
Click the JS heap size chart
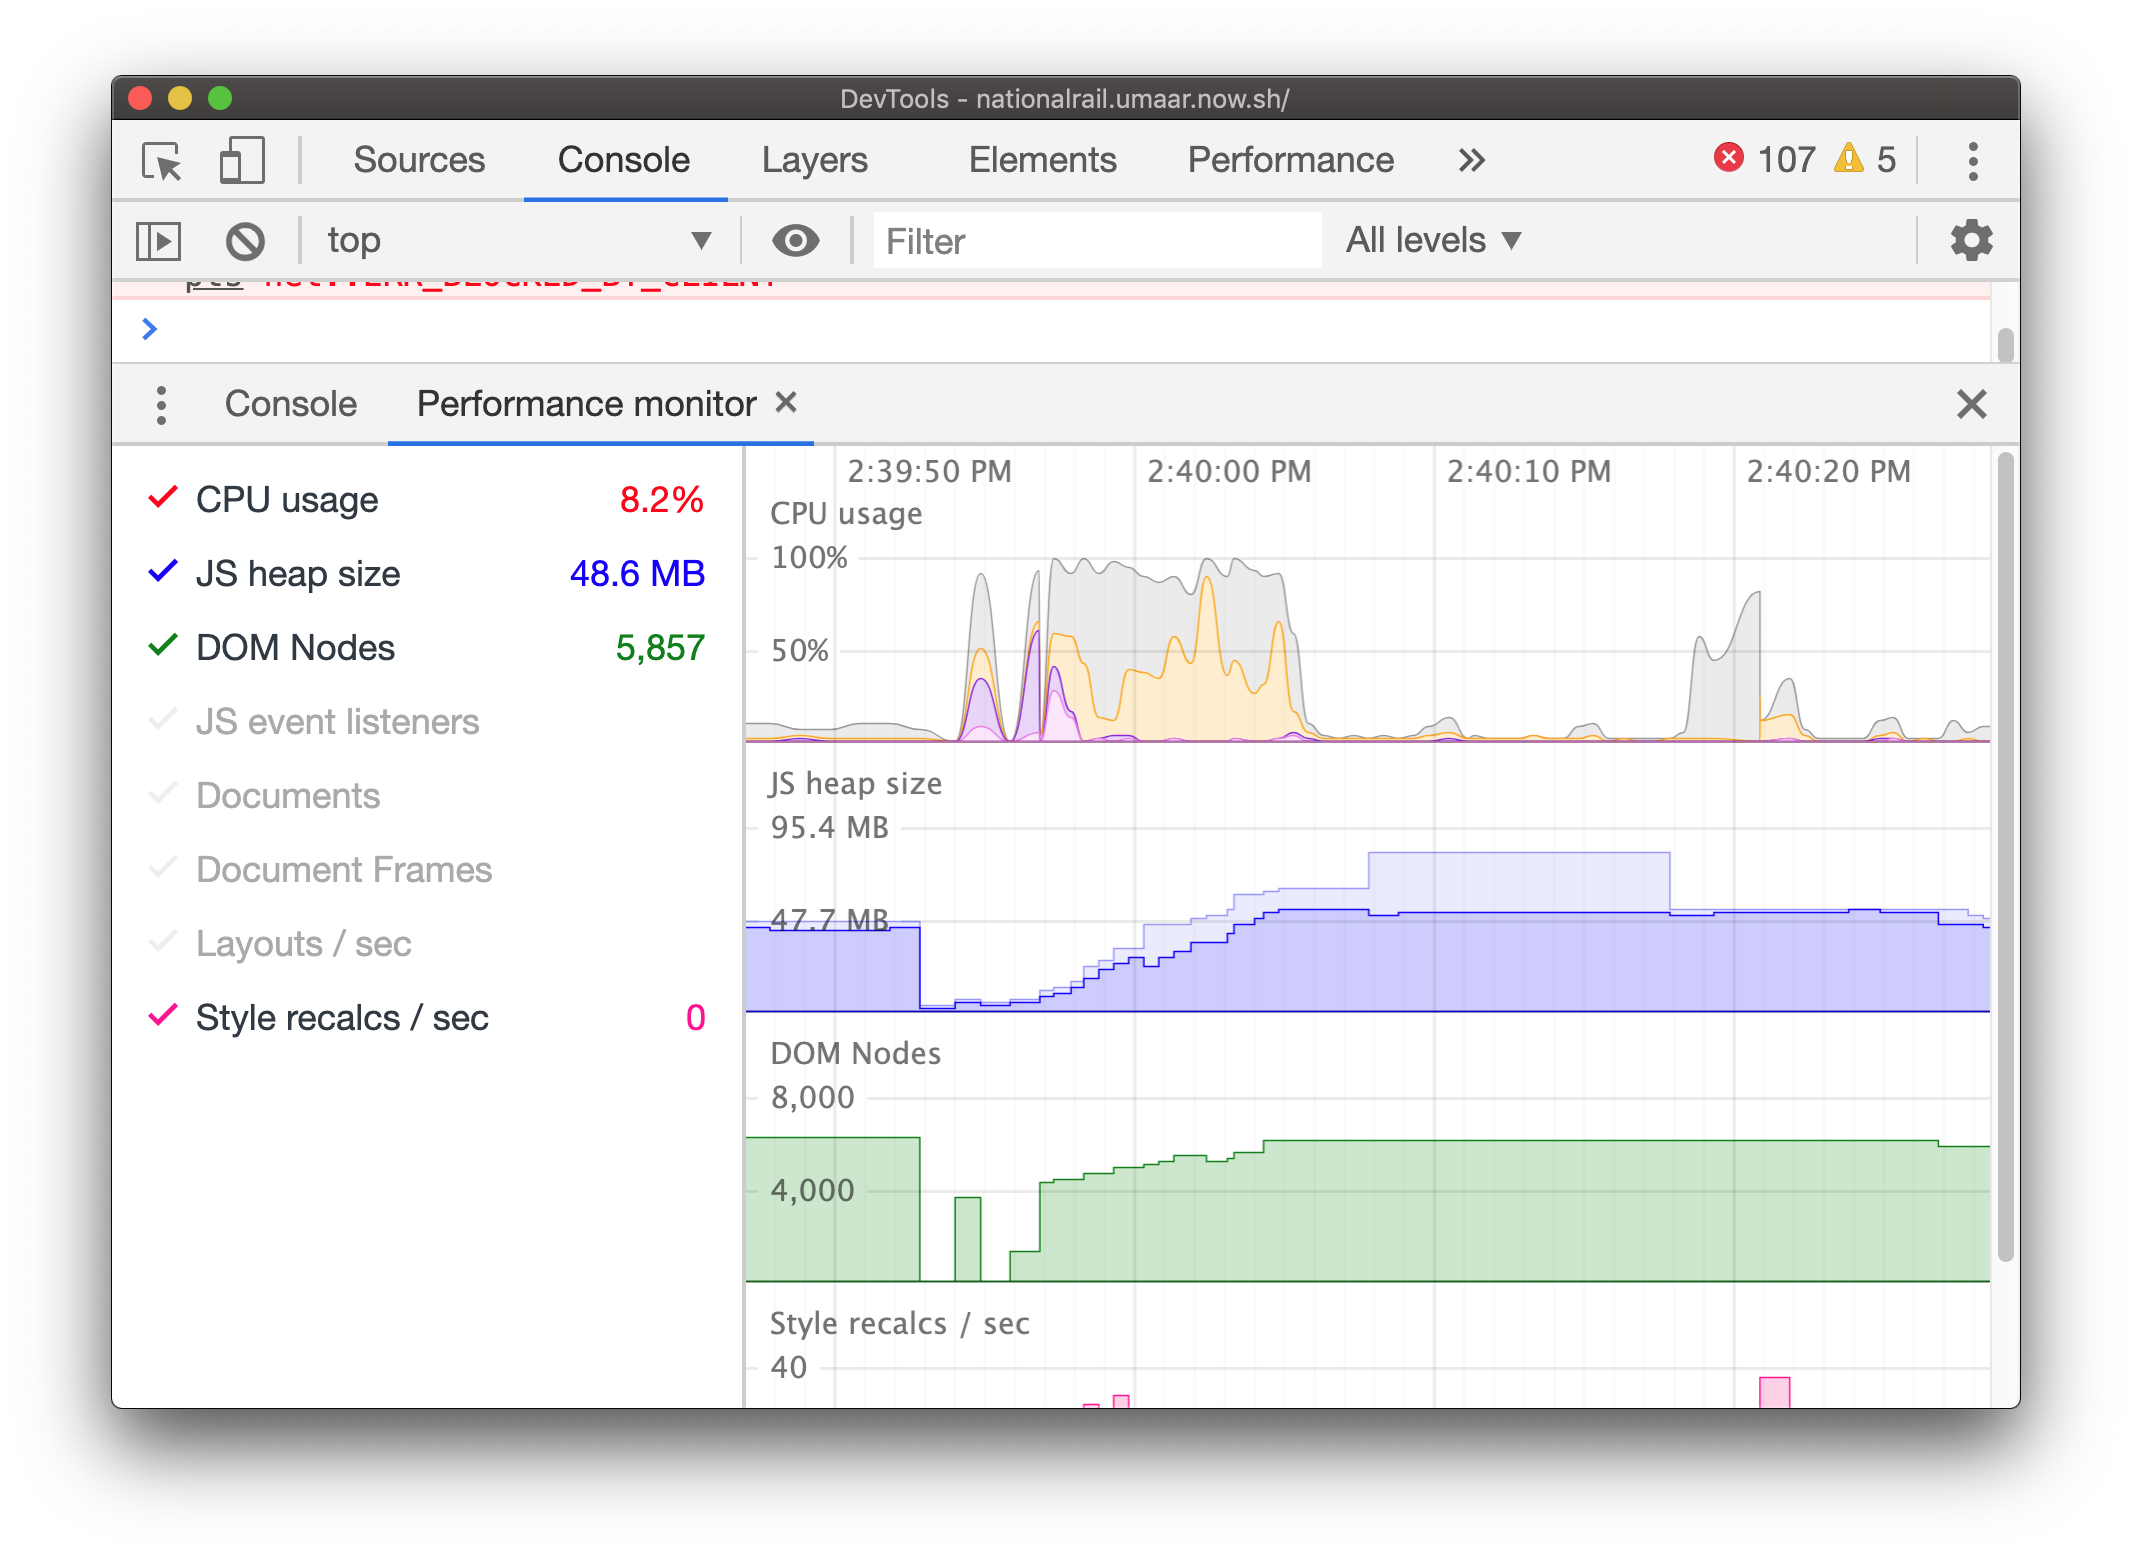[x=1367, y=920]
